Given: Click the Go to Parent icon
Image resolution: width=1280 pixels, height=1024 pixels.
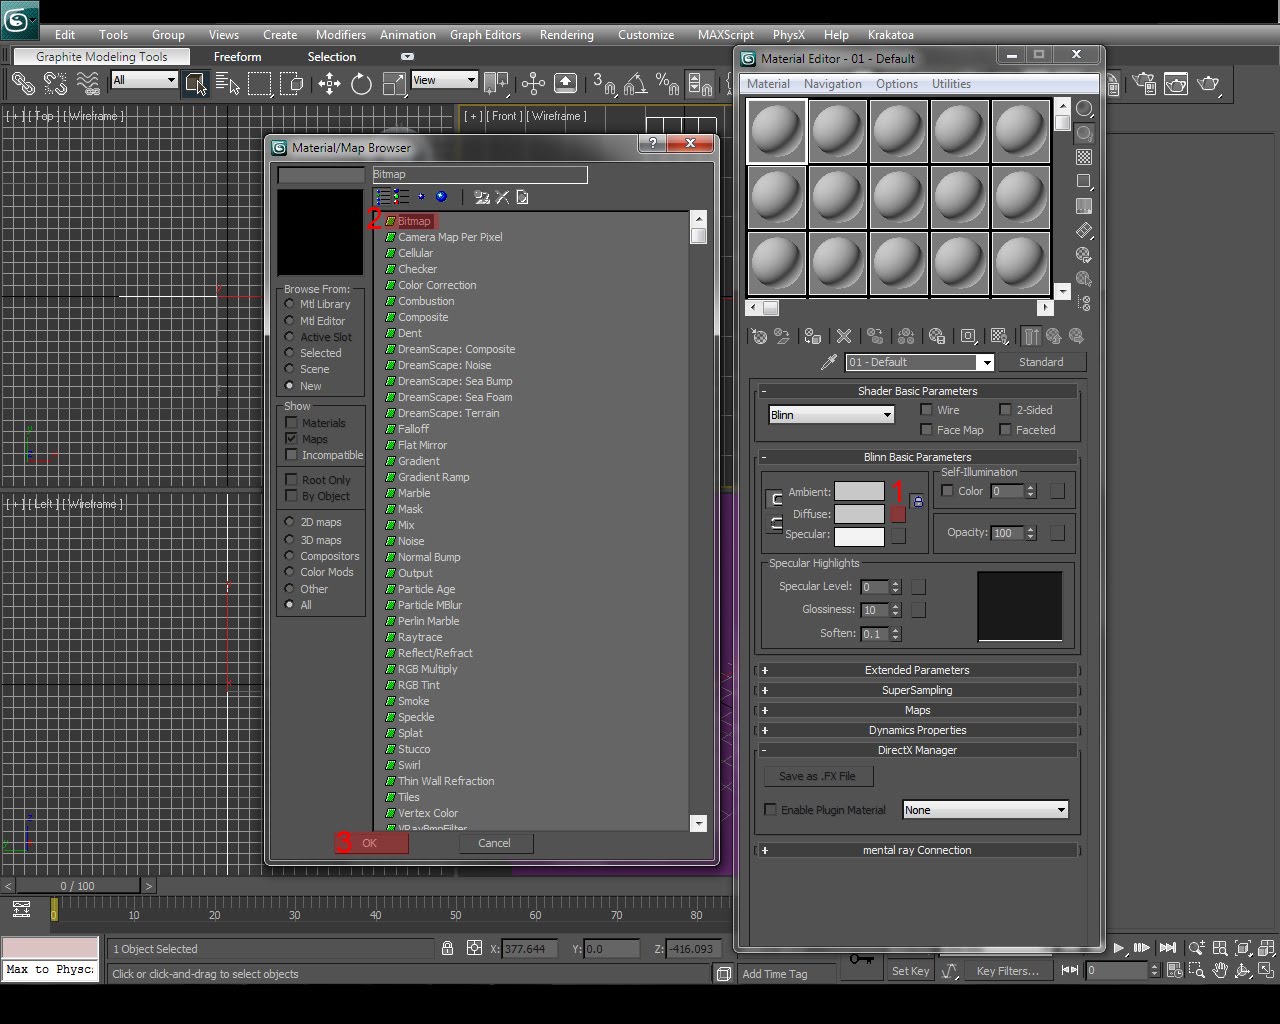Looking at the screenshot, I should pyautogui.click(x=1053, y=336).
